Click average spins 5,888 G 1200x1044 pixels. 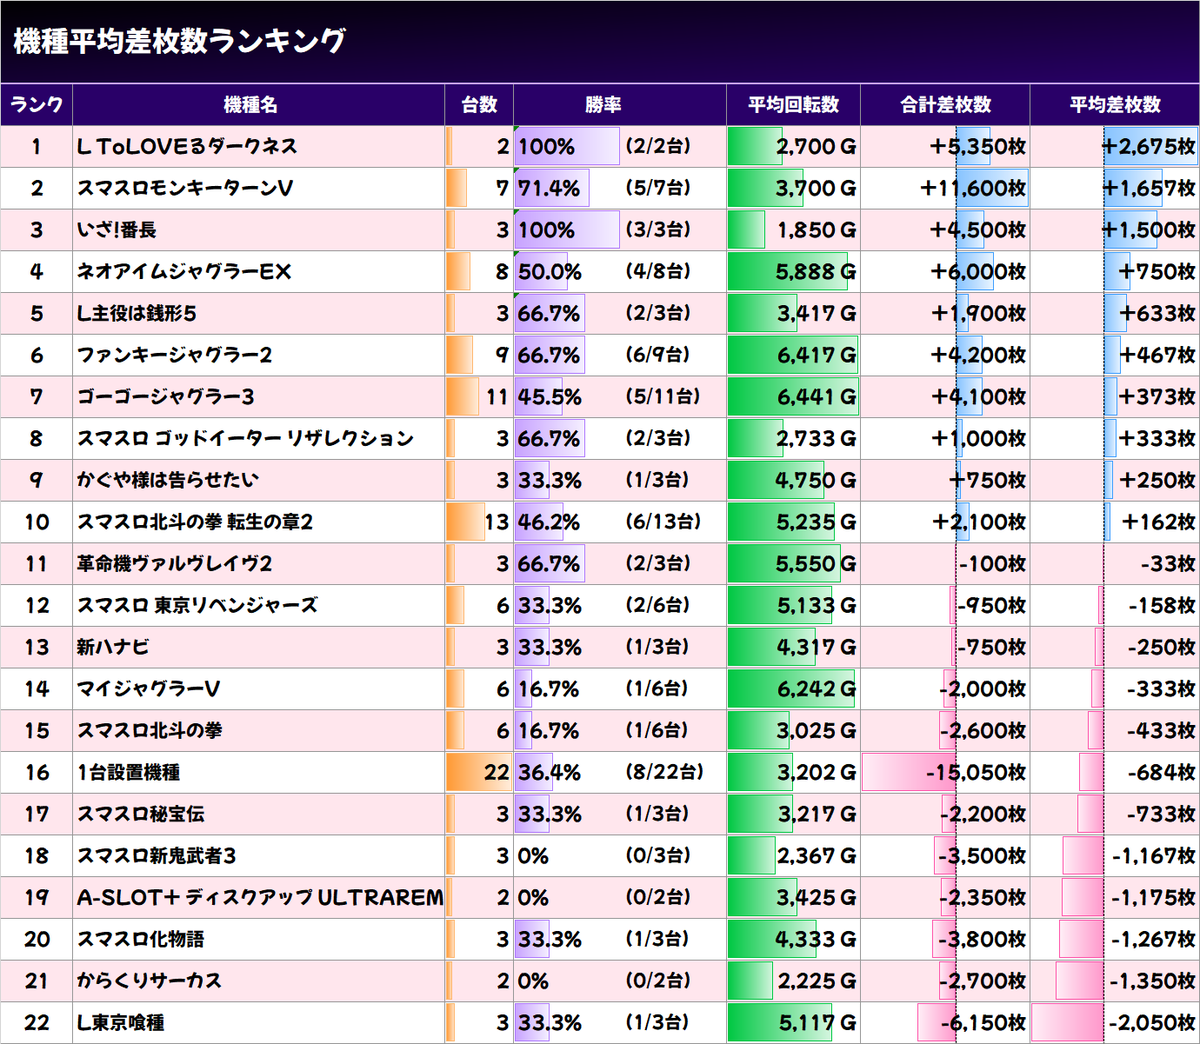pyautogui.click(x=816, y=272)
